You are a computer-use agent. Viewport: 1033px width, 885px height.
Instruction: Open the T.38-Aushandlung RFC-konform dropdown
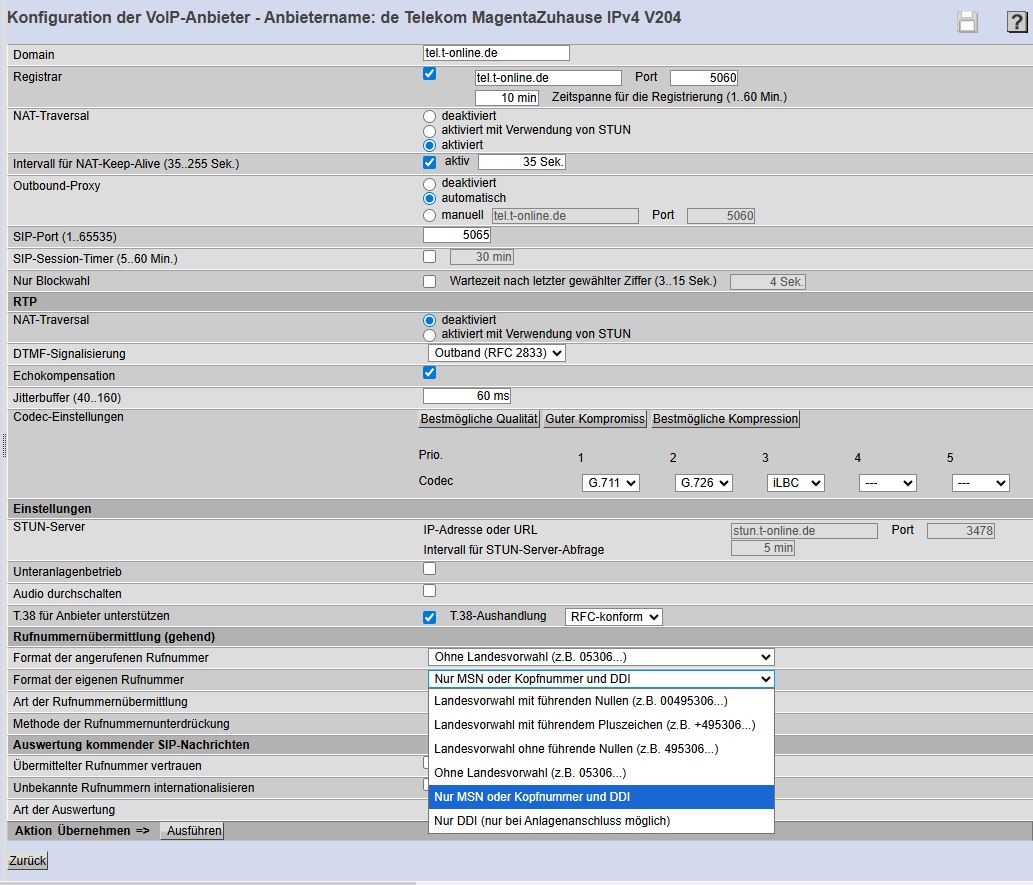[613, 617]
